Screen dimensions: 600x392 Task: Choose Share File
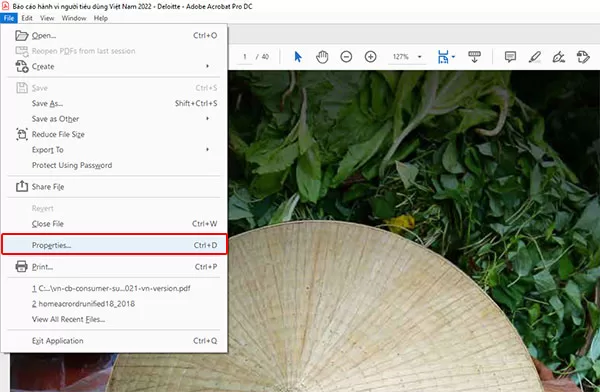click(x=114, y=187)
